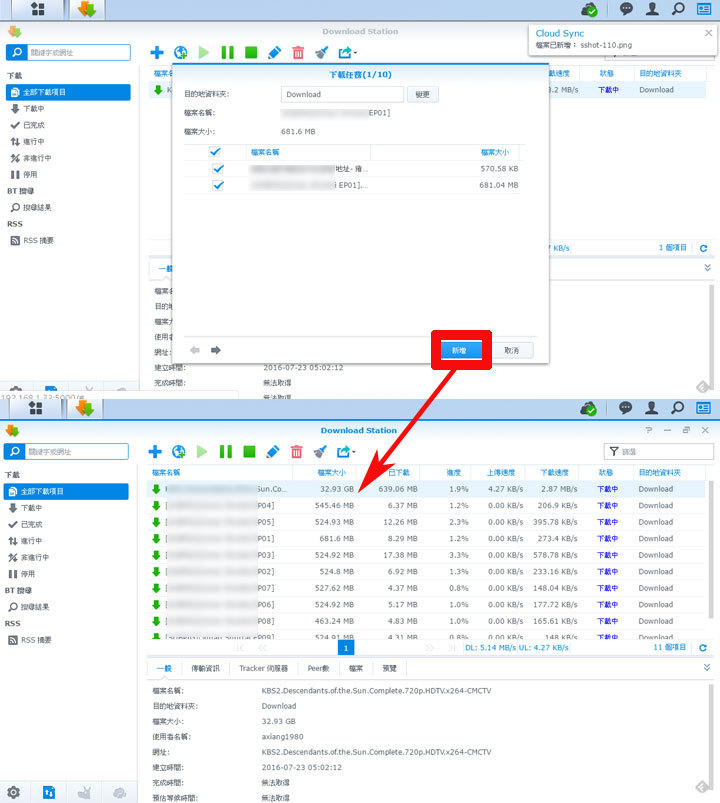This screenshot has height=803, width=720.
Task: Sort by the 檔案大小 column header in the 11-item list
Action: point(331,473)
